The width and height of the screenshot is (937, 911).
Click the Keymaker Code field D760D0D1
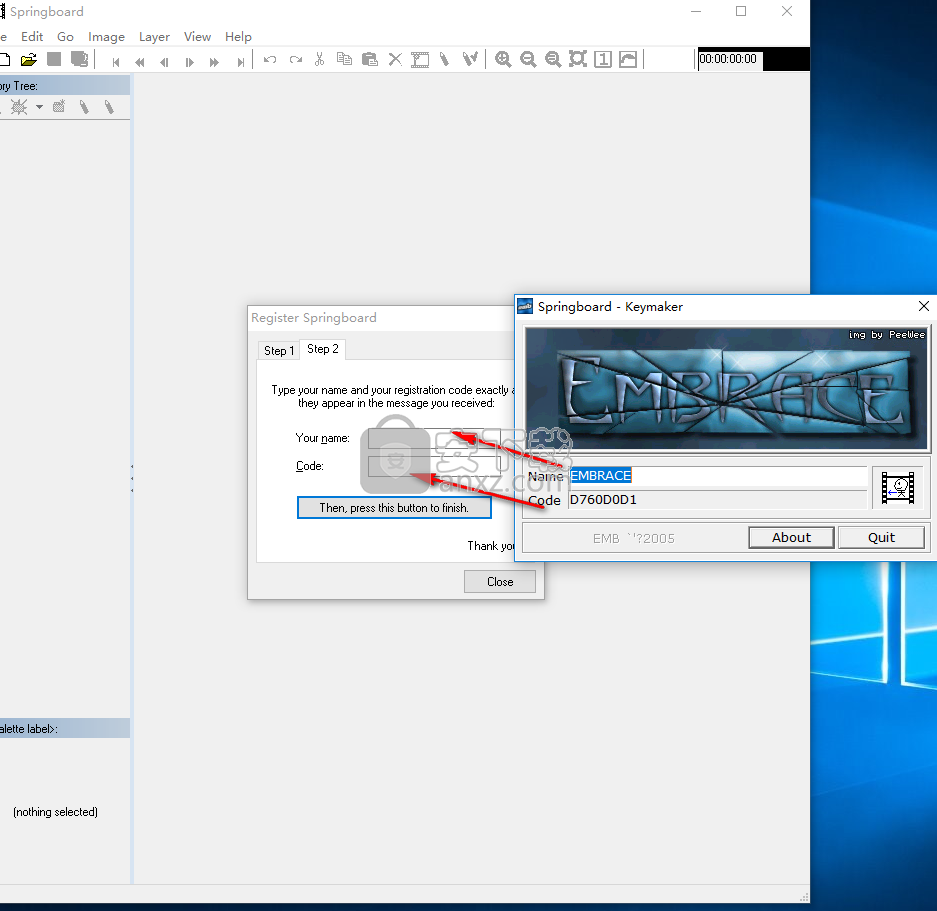click(x=717, y=500)
